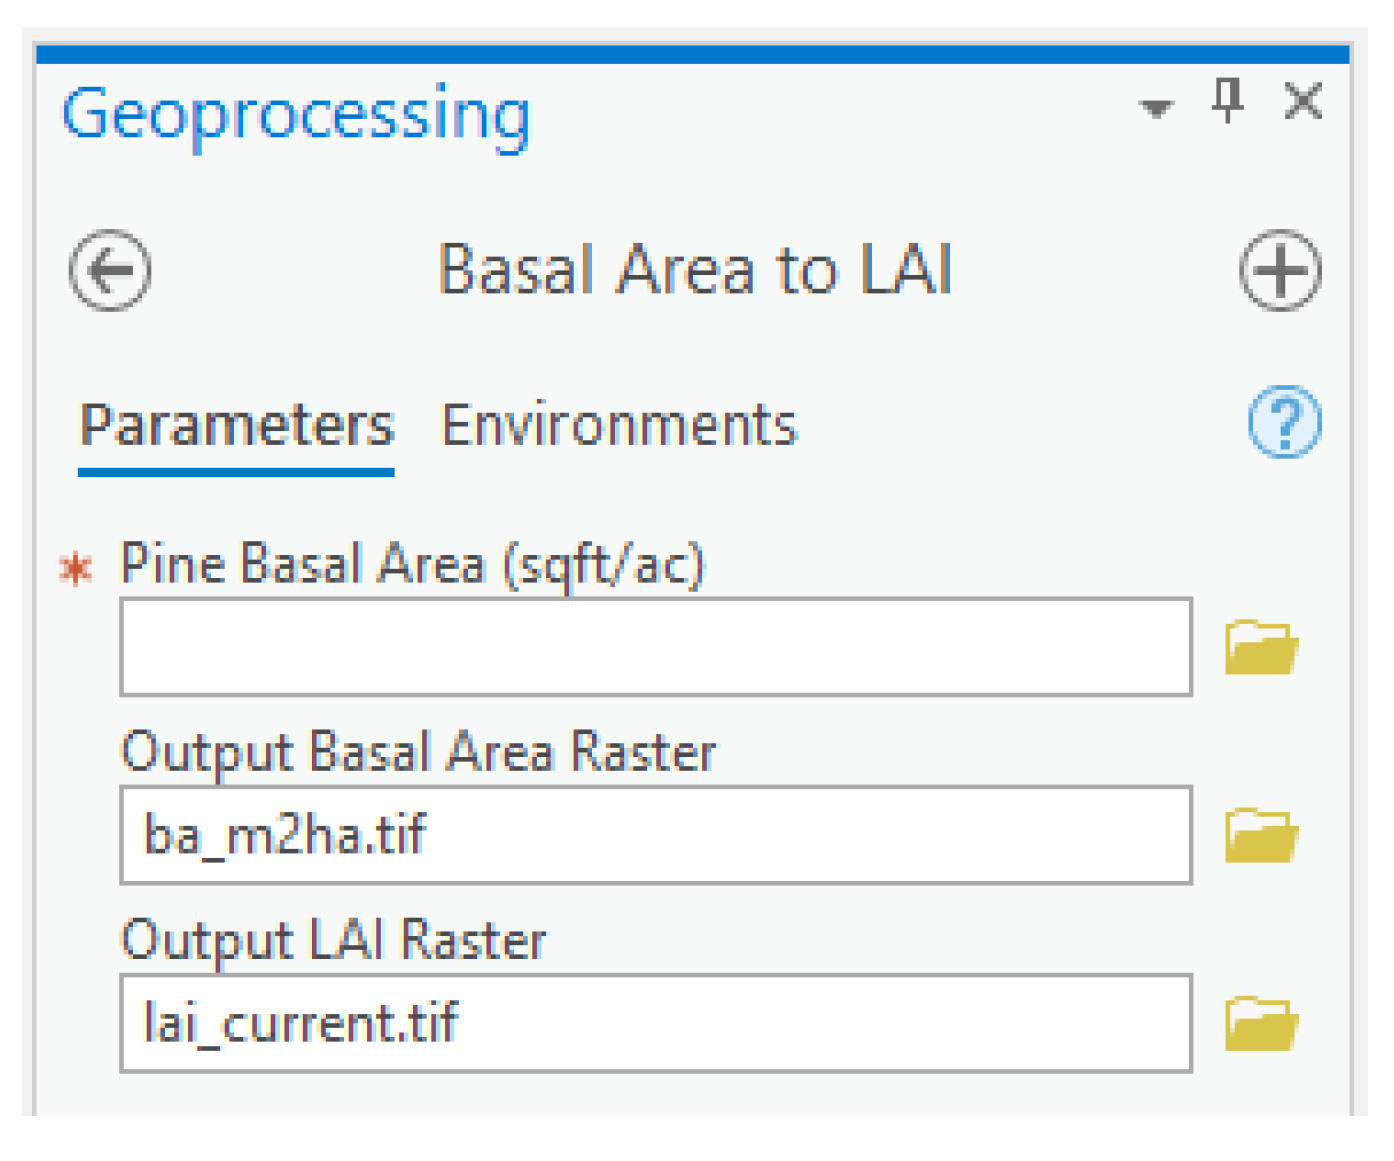1394x1161 pixels.
Task: Click the Output Basal Area Raster label
Action: pyautogui.click(x=418, y=752)
